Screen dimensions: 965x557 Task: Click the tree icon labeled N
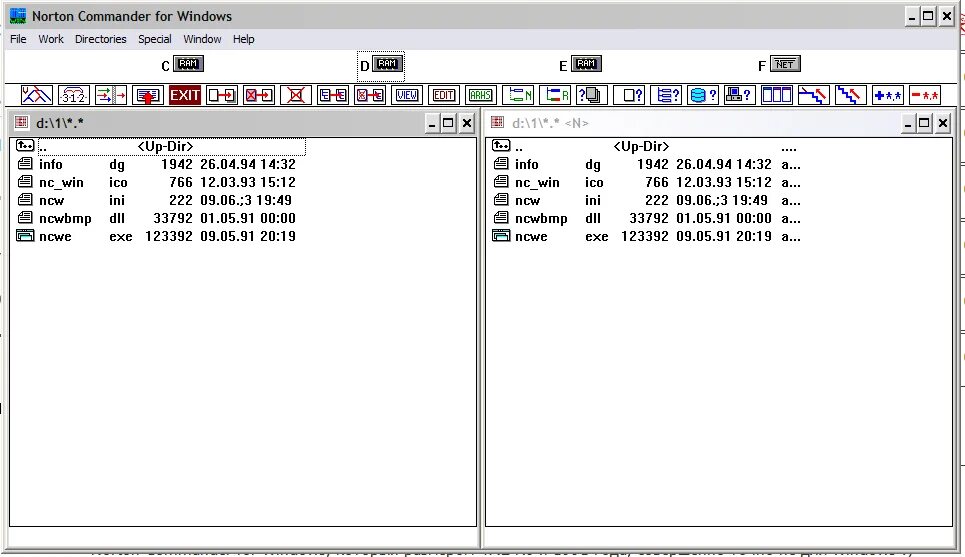518,95
